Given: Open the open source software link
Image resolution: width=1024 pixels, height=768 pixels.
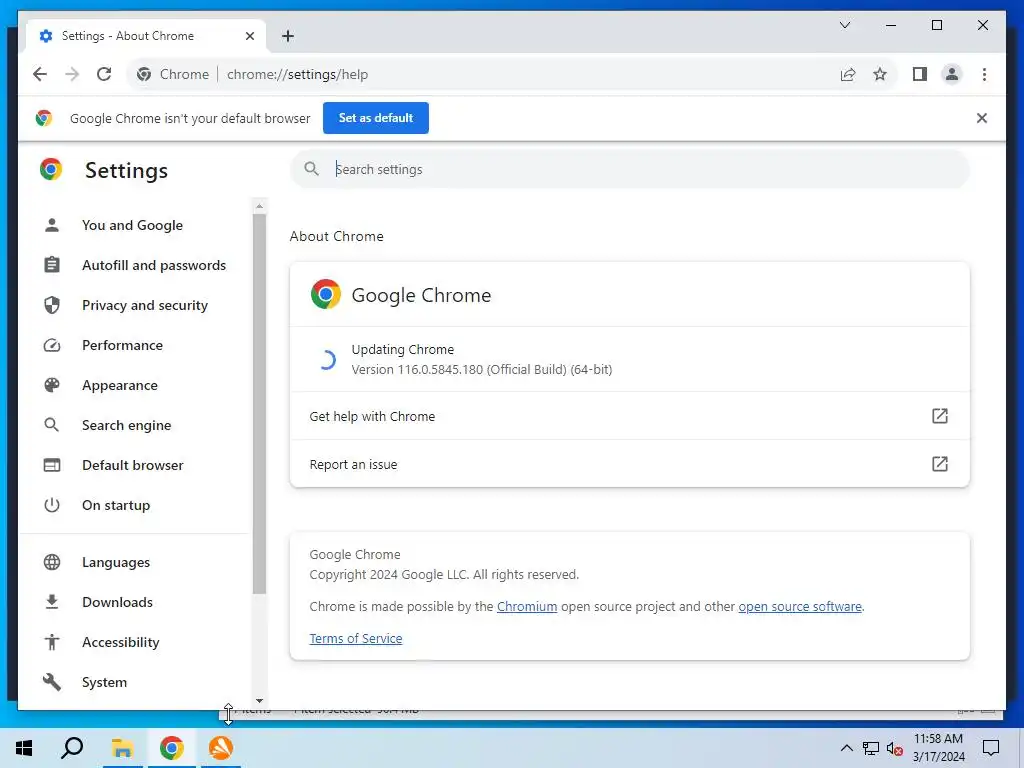Looking at the screenshot, I should tap(800, 607).
